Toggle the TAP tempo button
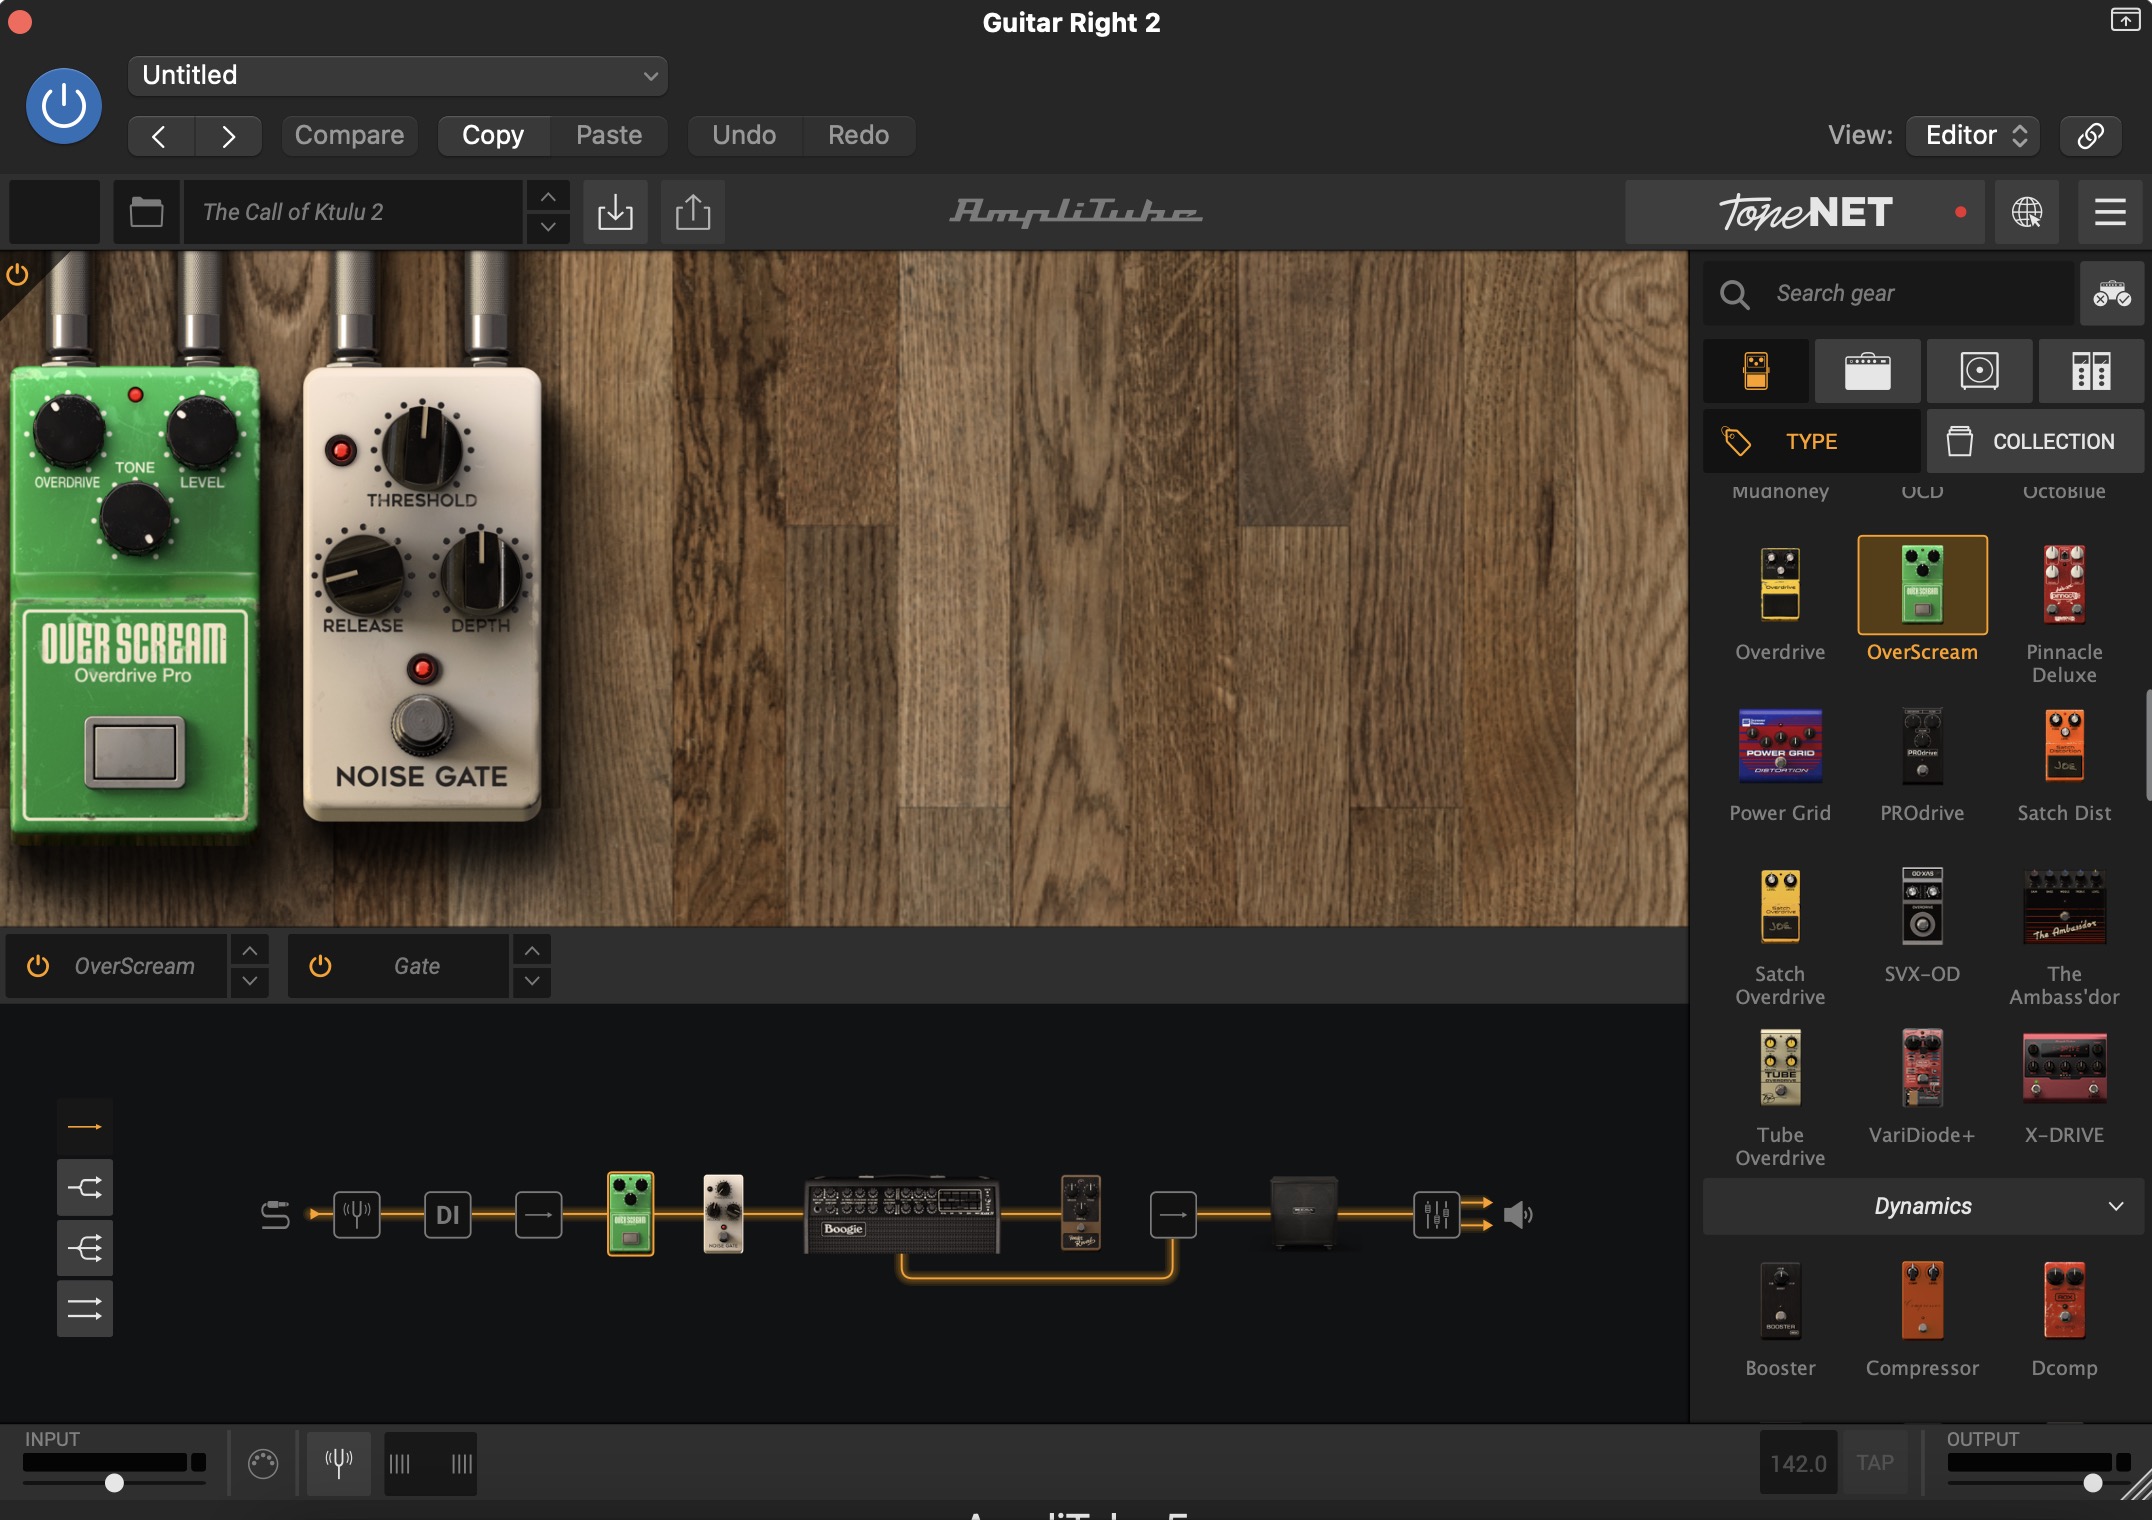 point(1875,1463)
